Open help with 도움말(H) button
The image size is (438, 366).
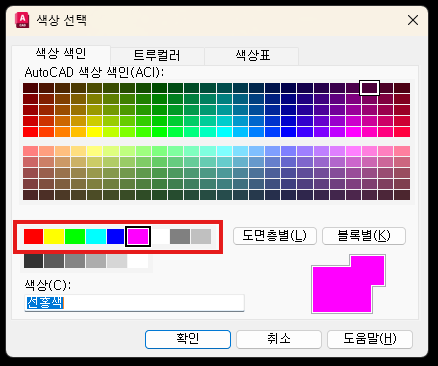(x=370, y=339)
